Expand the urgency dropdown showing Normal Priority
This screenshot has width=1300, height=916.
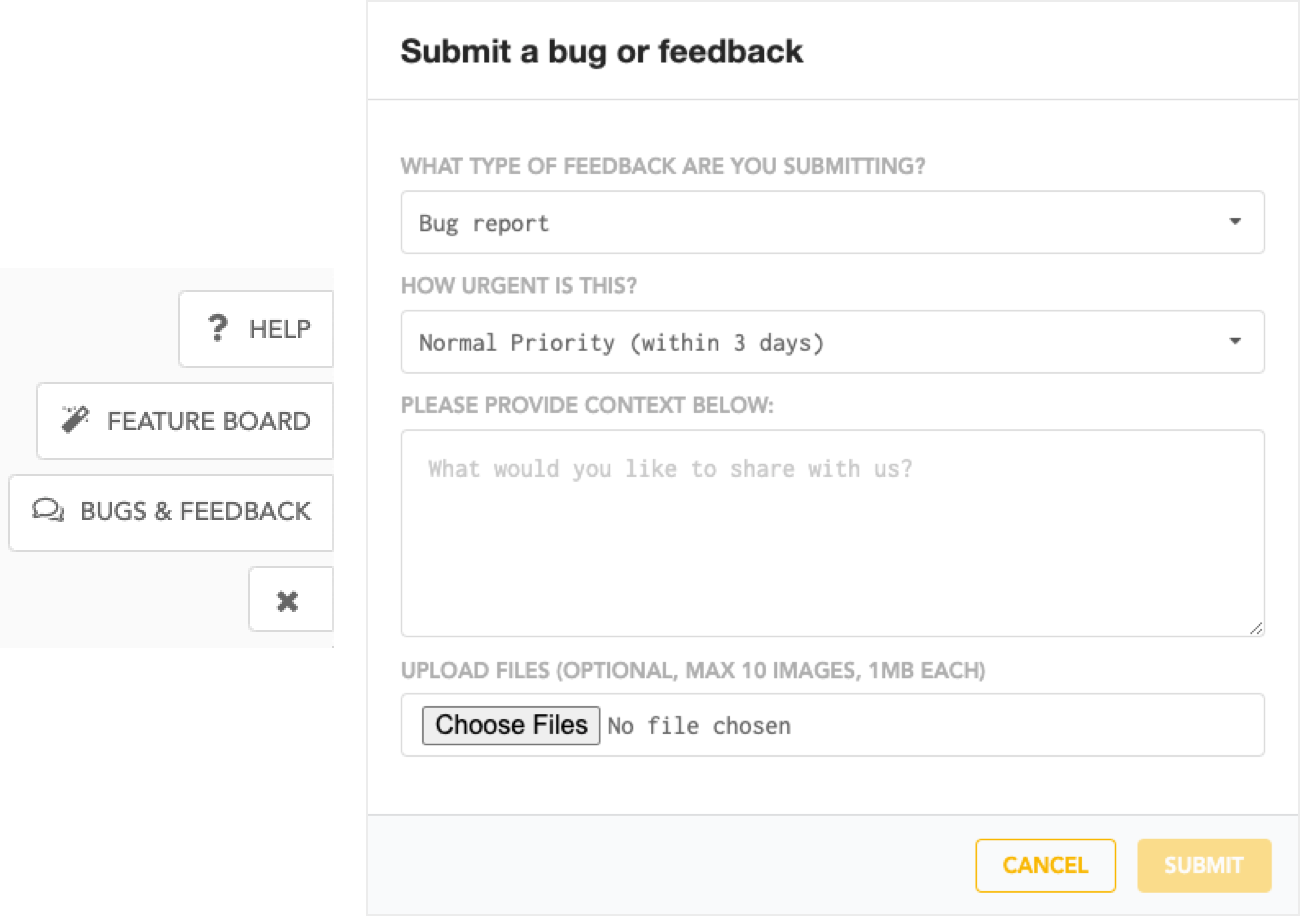pyautogui.click(x=833, y=342)
